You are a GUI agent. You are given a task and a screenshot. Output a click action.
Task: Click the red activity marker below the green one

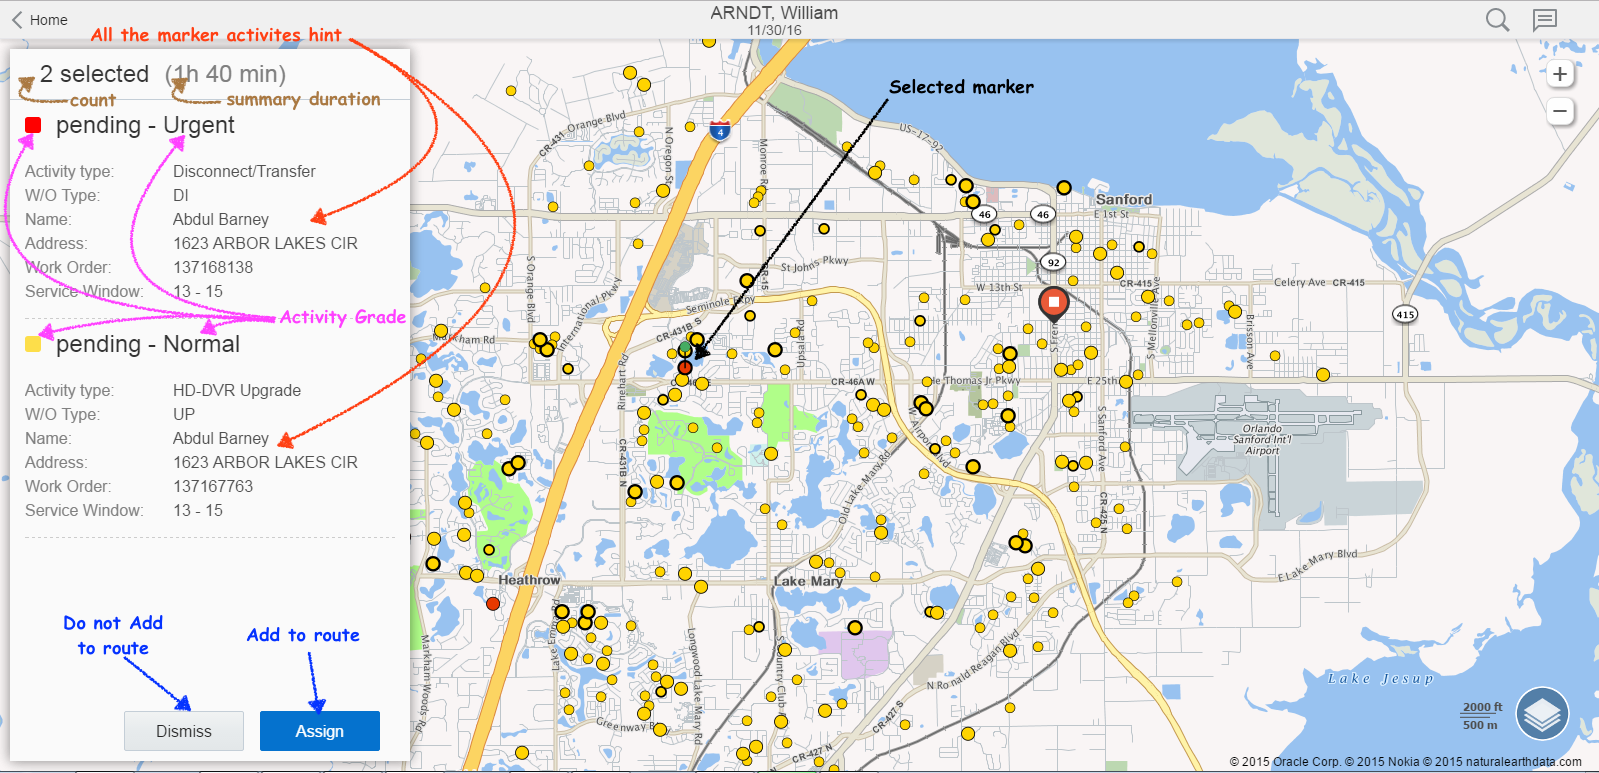point(685,368)
